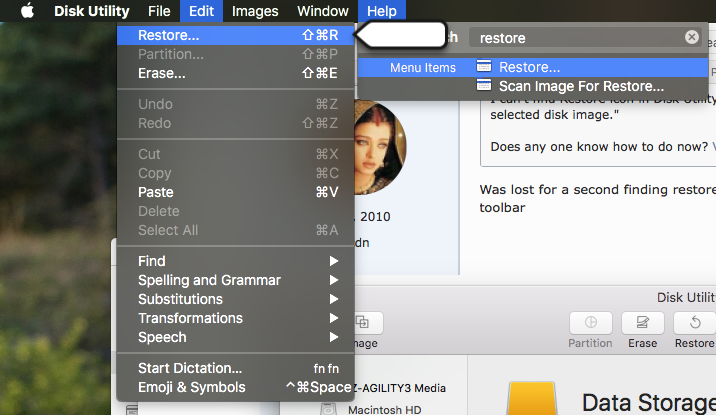Expand the Substitutions submenu
Viewport: 716px width, 415px height.
(x=236, y=299)
